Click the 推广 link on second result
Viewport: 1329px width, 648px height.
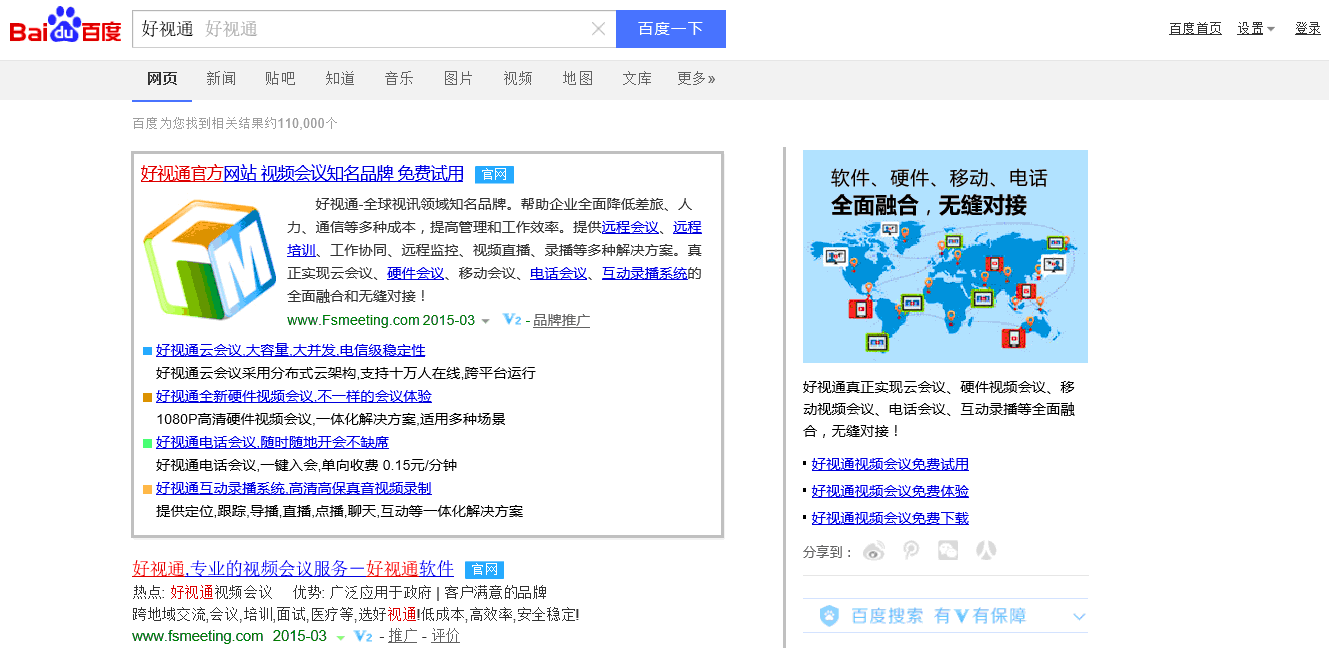pos(402,636)
